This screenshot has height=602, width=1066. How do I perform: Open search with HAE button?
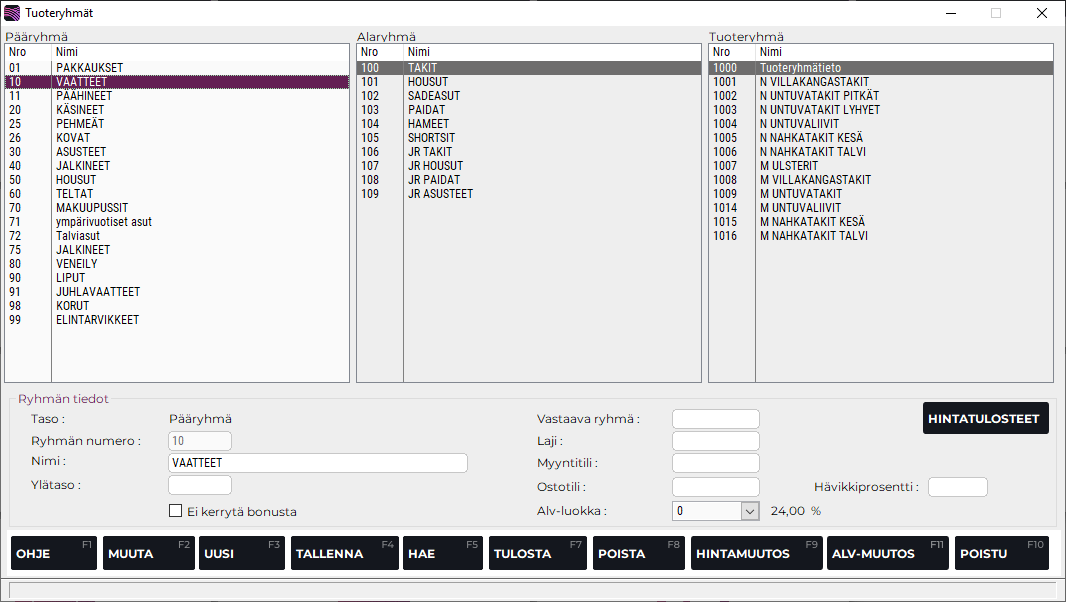point(443,553)
